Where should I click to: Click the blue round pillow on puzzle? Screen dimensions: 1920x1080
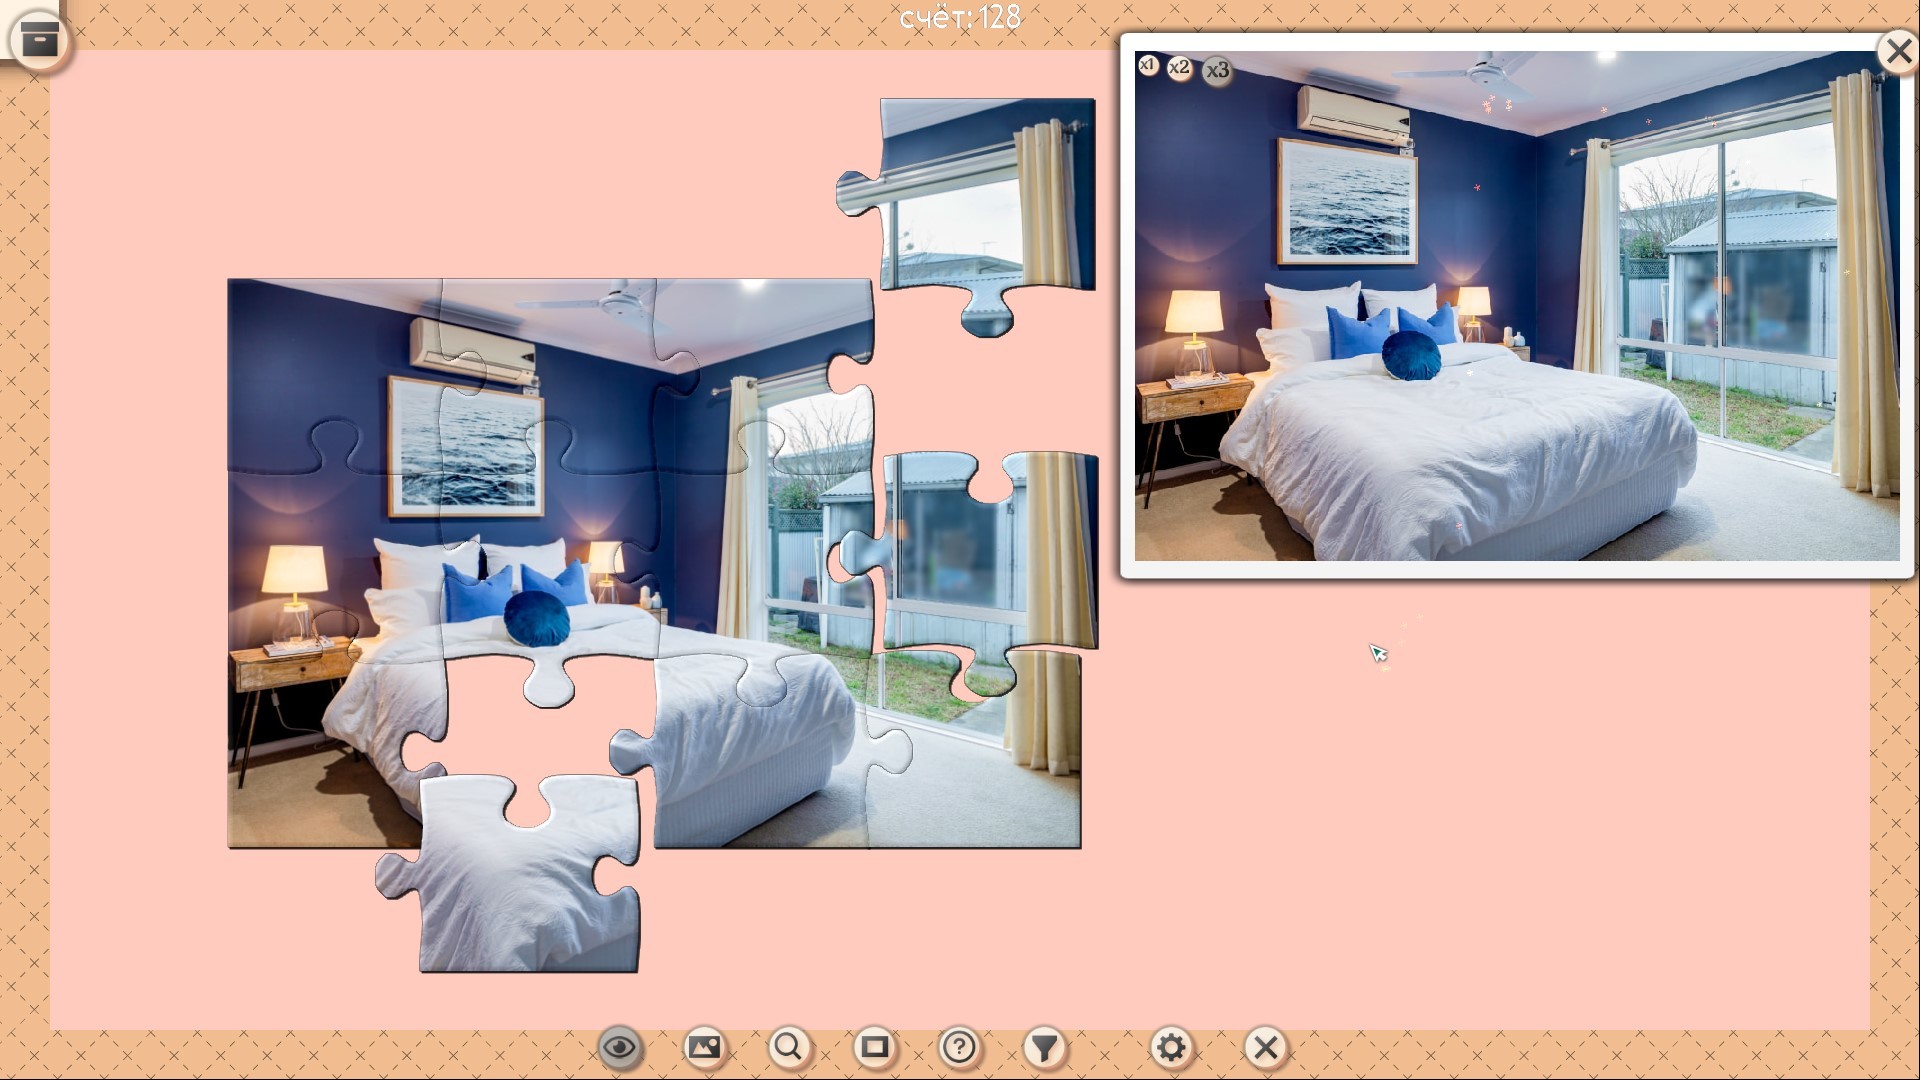537,617
